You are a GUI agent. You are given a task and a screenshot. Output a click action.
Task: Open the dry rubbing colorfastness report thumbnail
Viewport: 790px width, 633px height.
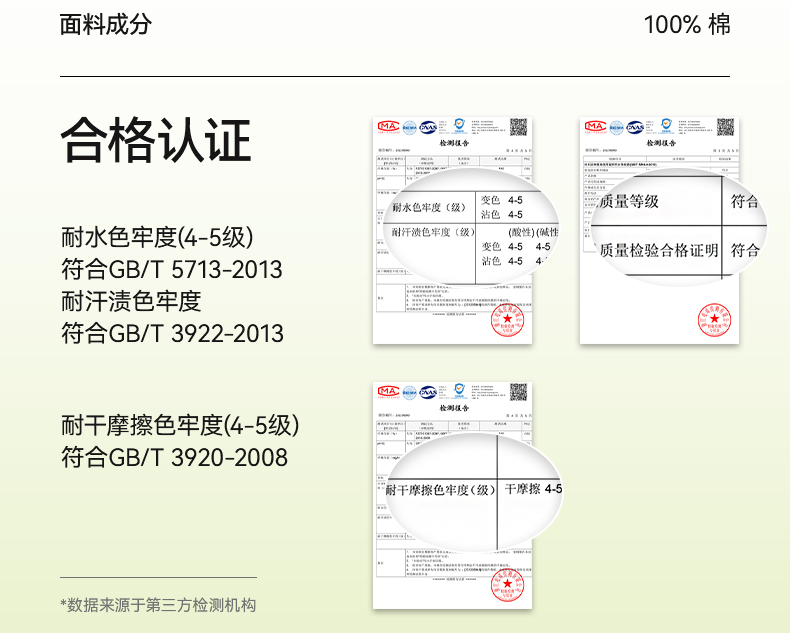point(452,495)
